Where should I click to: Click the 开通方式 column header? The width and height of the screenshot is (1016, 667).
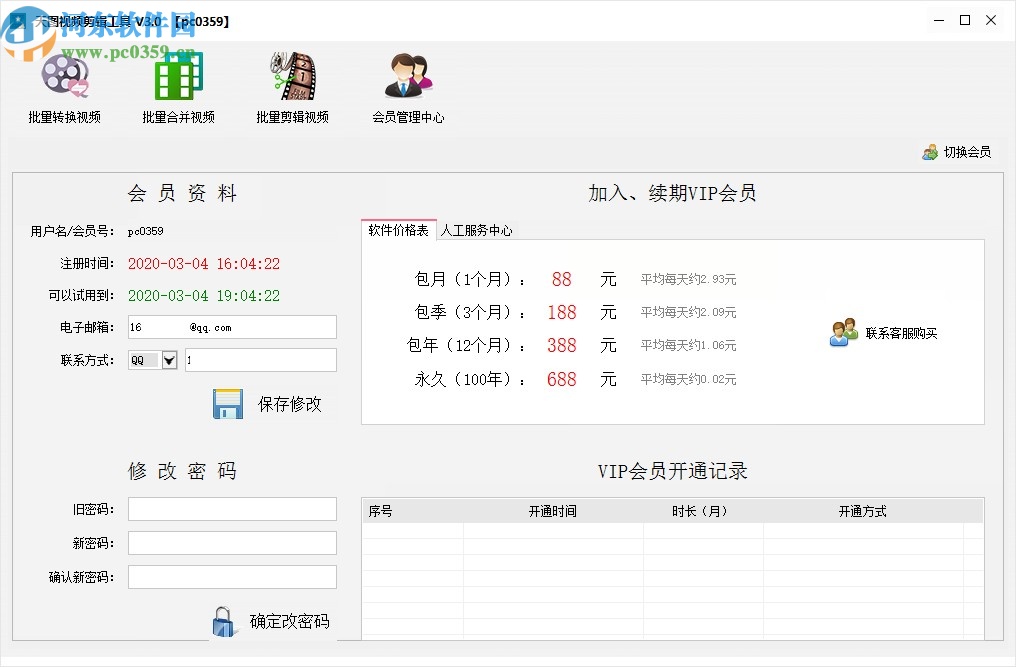coord(862,511)
